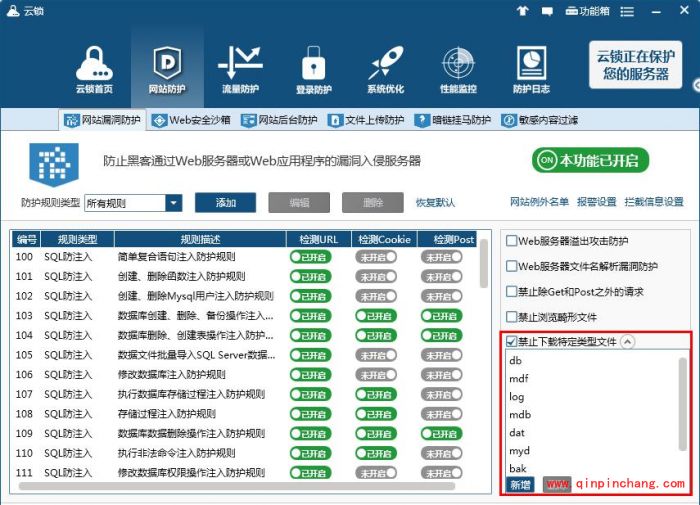700x505 pixels.
Task: Enable 禁止浏览畸形文件 checkbox
Action: tap(512, 317)
